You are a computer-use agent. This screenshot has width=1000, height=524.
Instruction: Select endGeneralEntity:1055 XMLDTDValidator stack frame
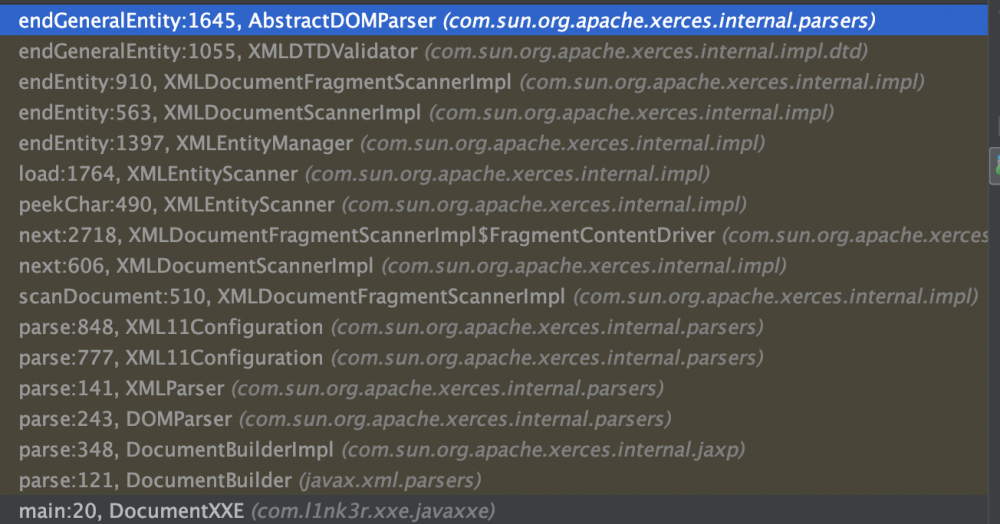pyautogui.click(x=216, y=50)
